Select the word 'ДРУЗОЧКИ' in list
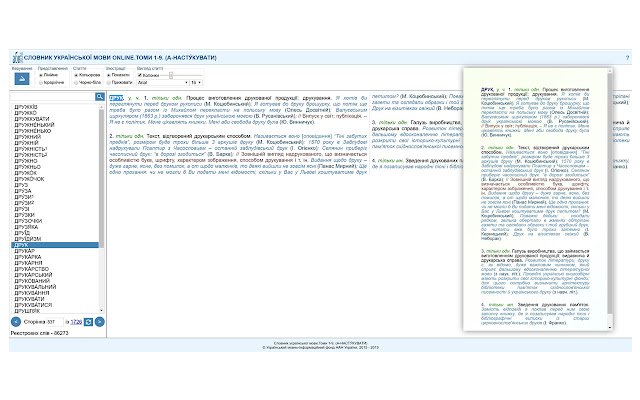The image size is (640, 400). (x=28, y=221)
